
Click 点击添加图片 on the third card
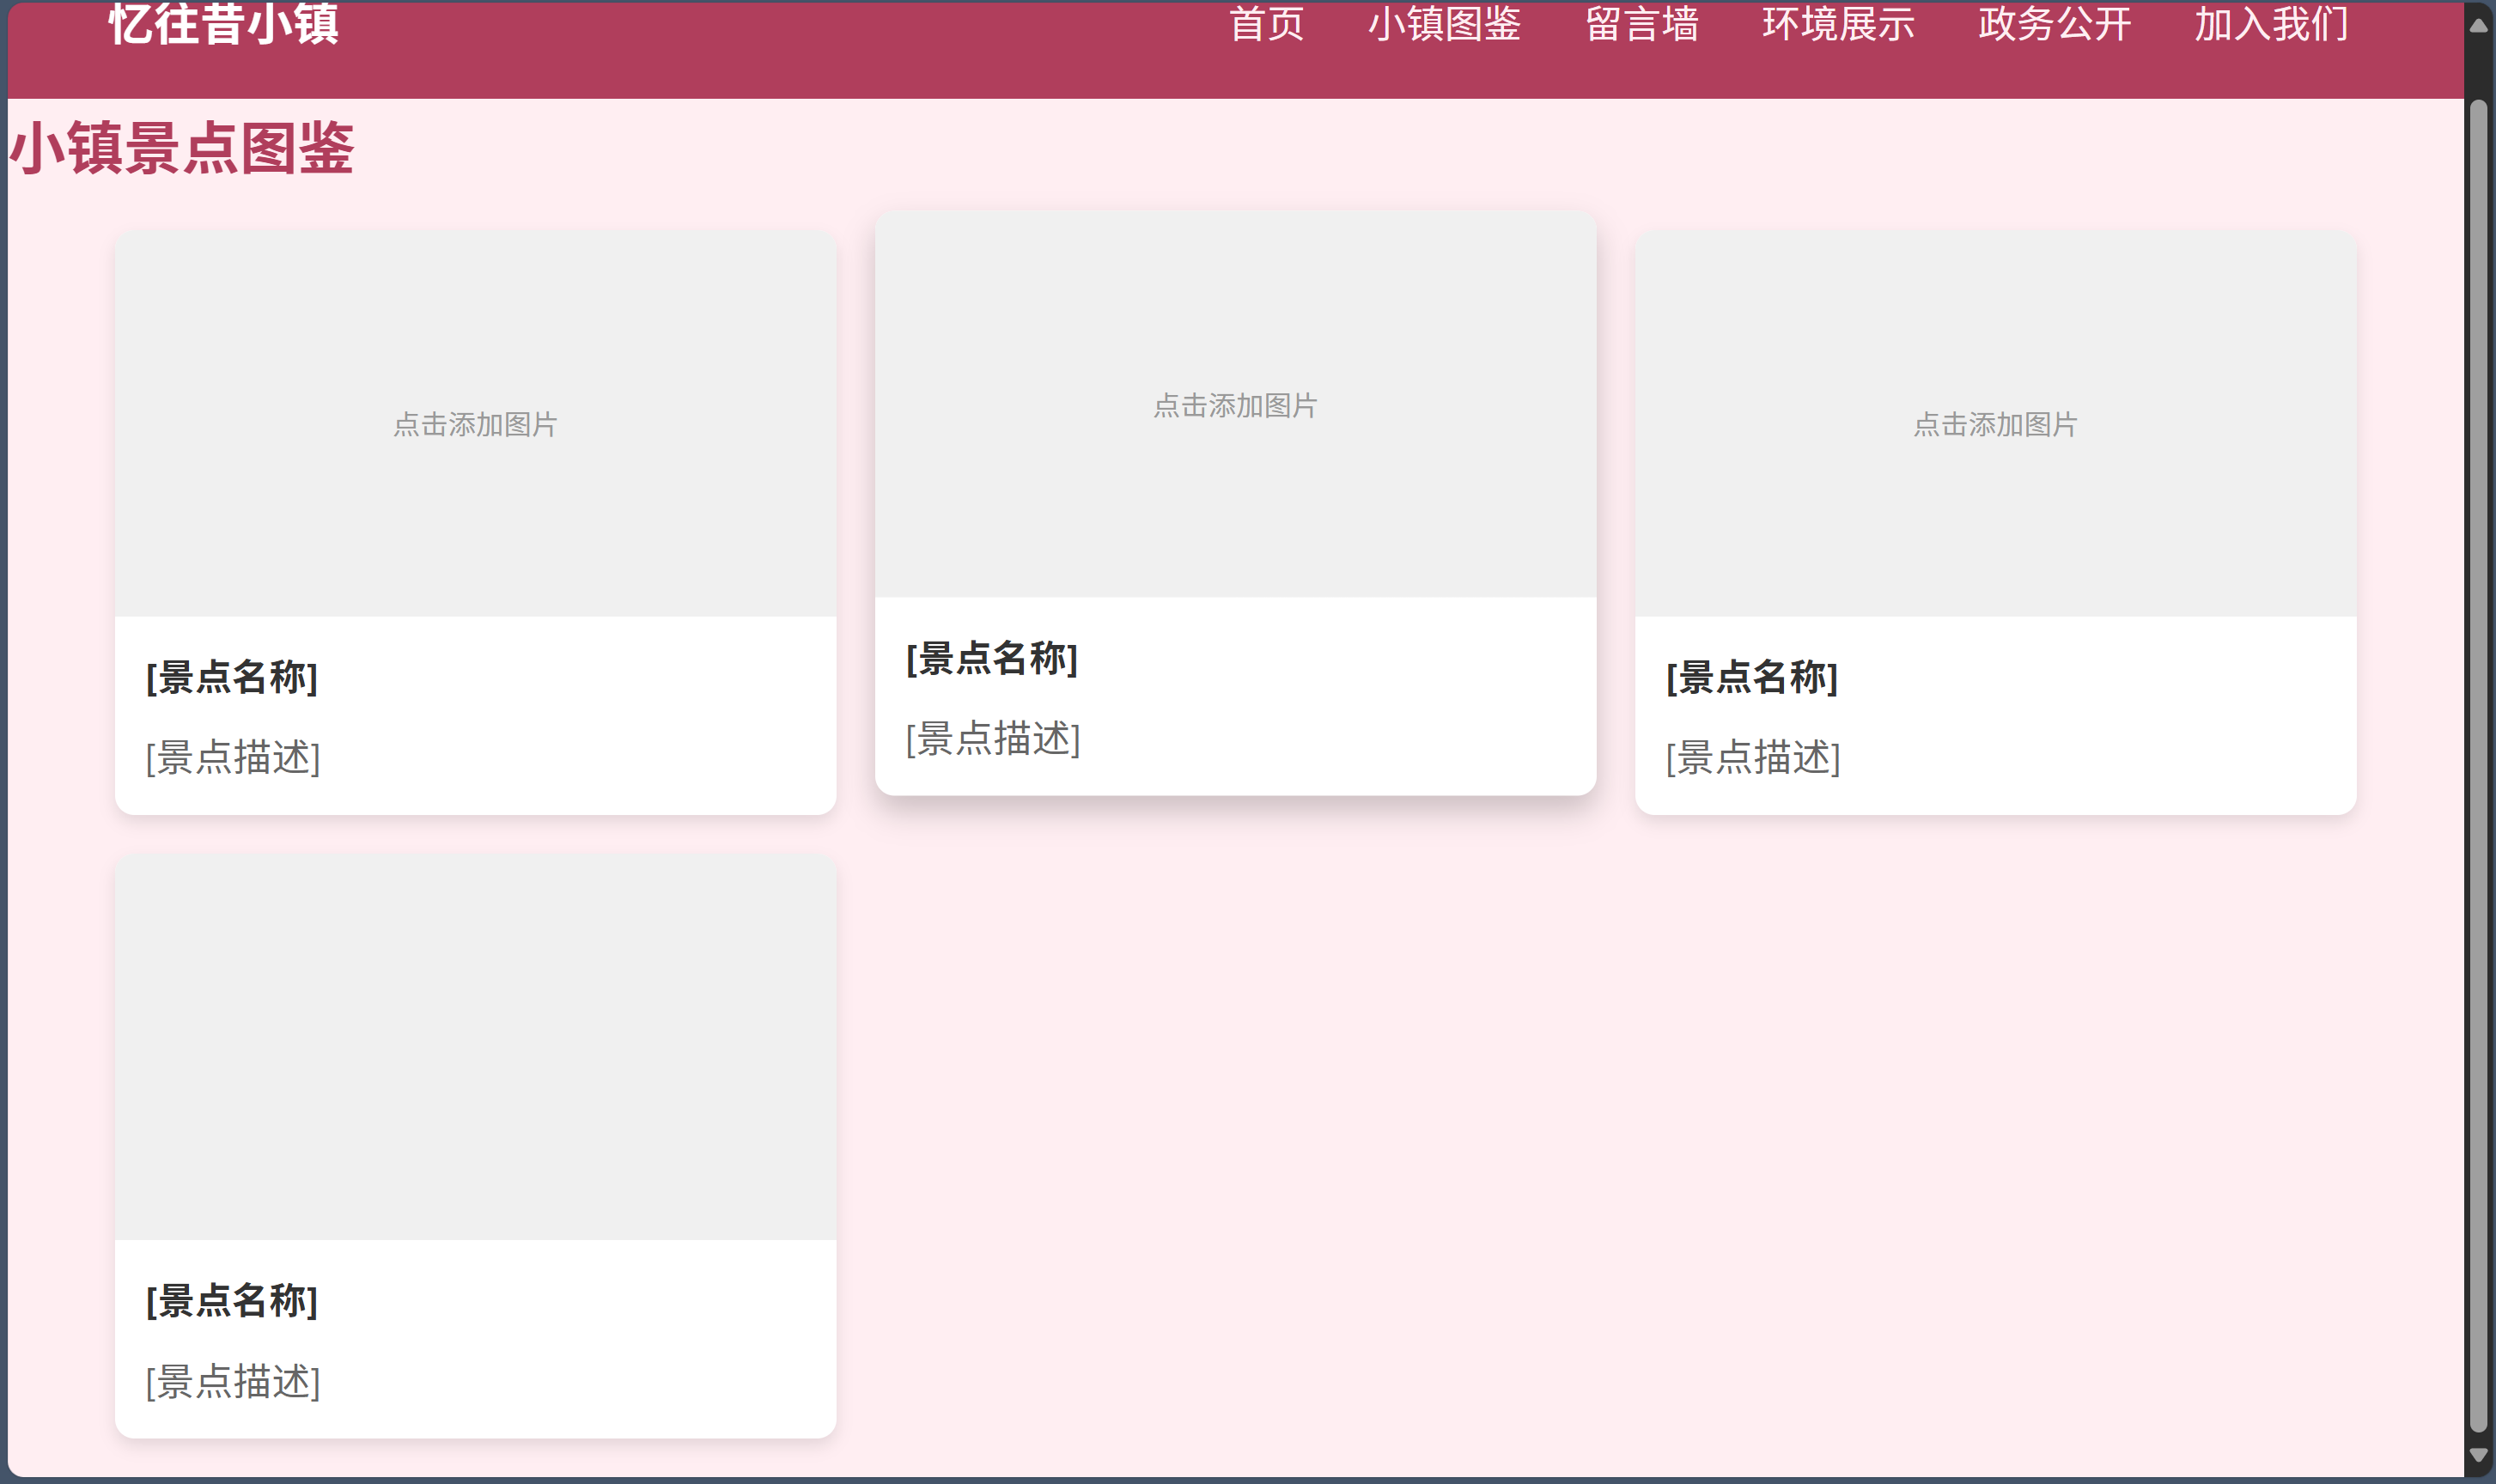[1995, 424]
